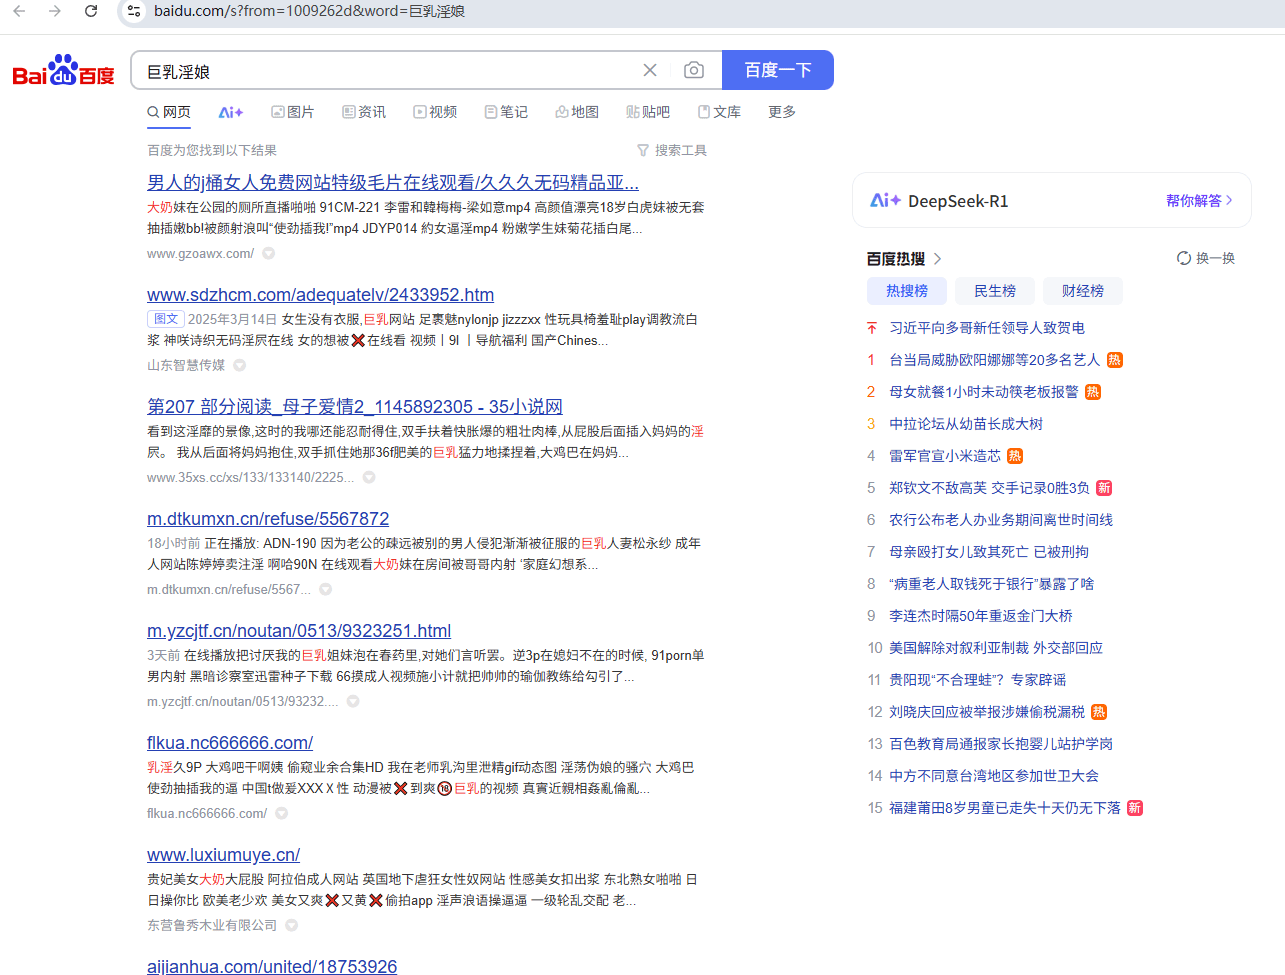This screenshot has width=1285, height=975.
Task: Click the info icon beside 东营鲁秀木业有限公司
Action: point(292,925)
